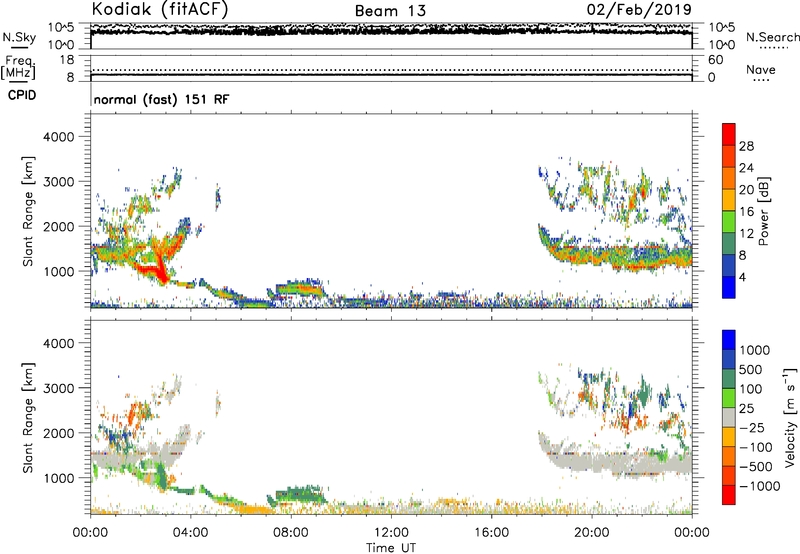Click the '25' tick on Velocity colorbar

click(x=746, y=408)
